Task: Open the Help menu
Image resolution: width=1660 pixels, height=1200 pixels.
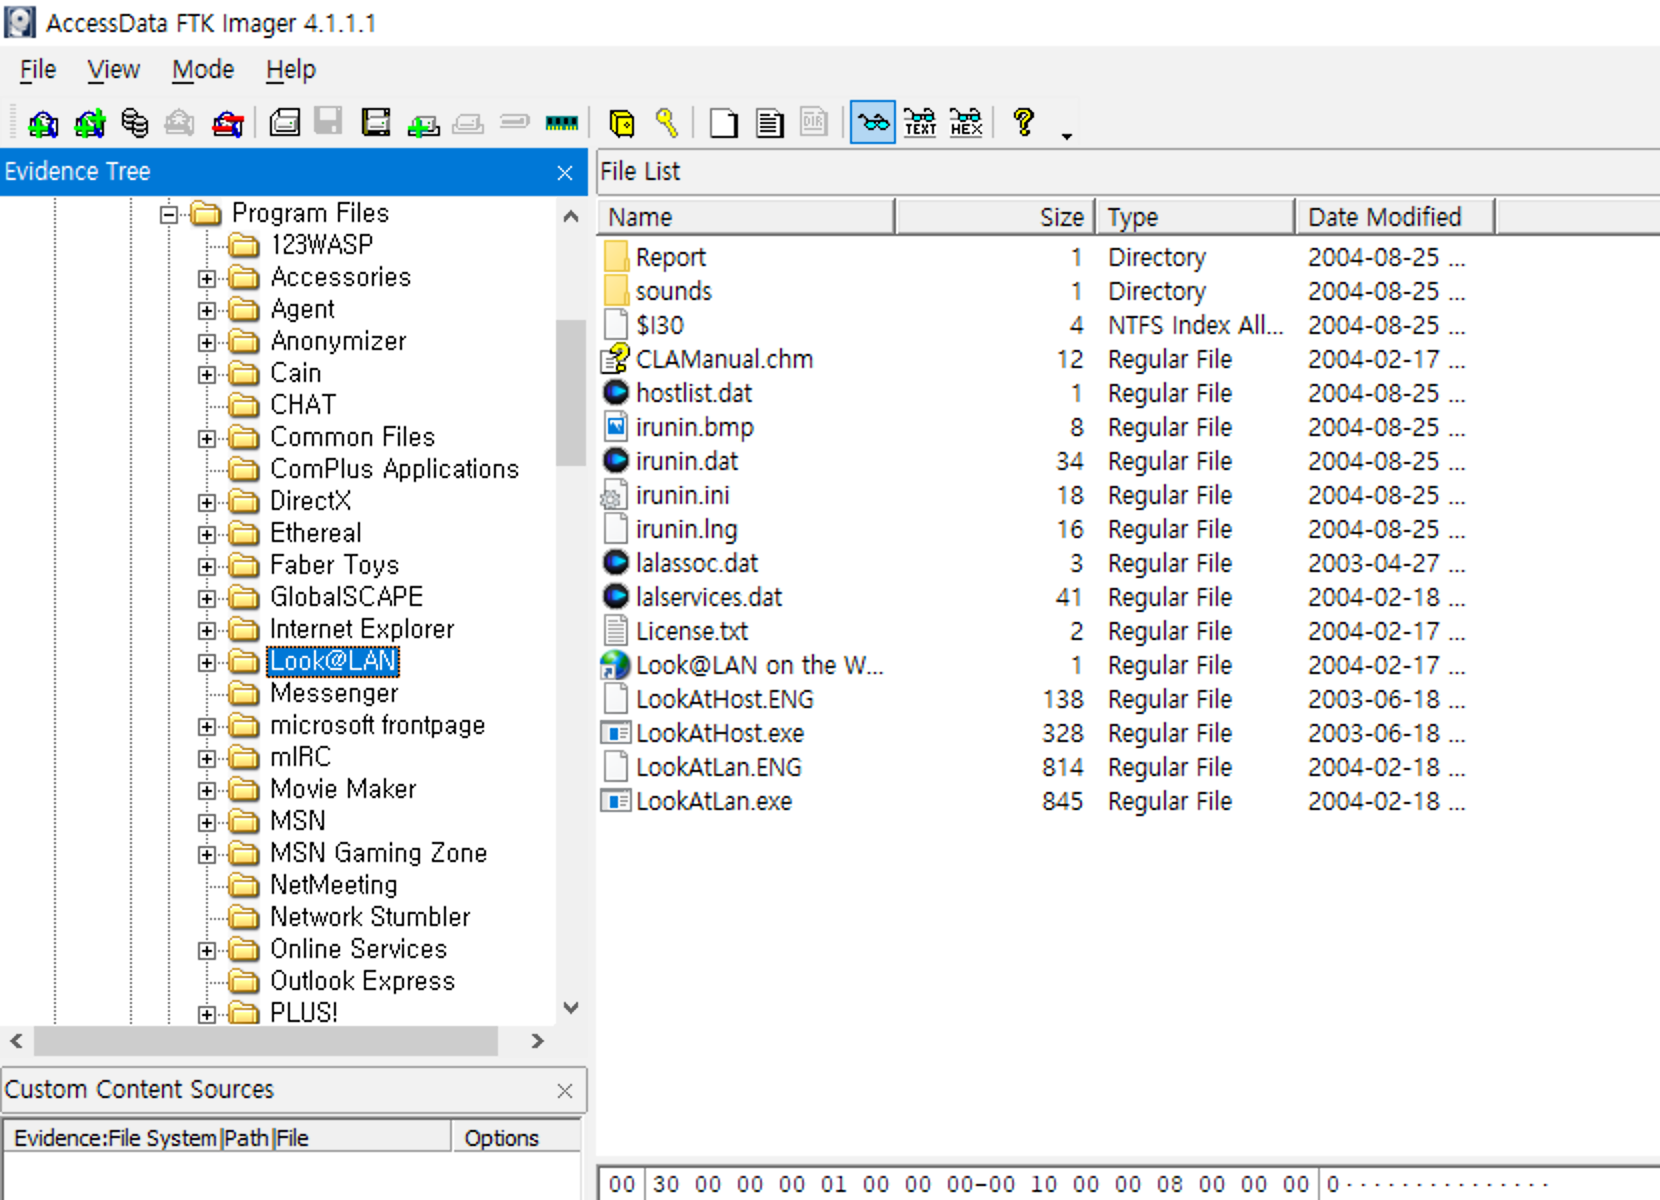Action: click(x=291, y=69)
